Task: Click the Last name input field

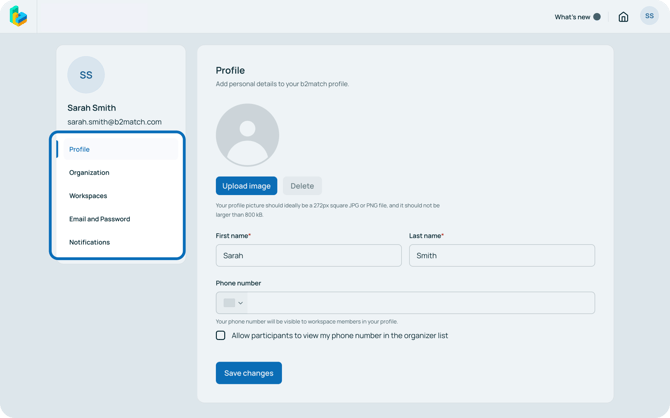Action: point(501,256)
